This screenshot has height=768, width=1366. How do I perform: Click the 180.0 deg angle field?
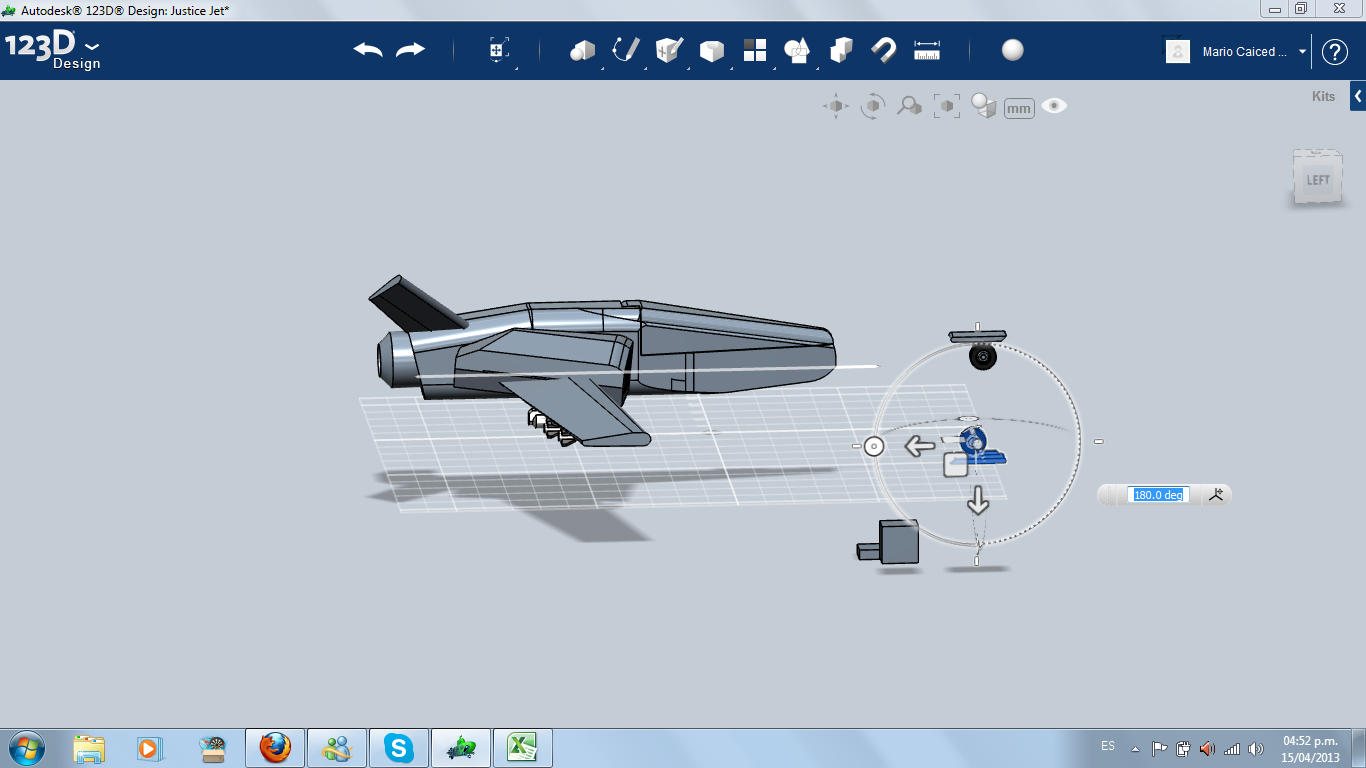(1158, 495)
